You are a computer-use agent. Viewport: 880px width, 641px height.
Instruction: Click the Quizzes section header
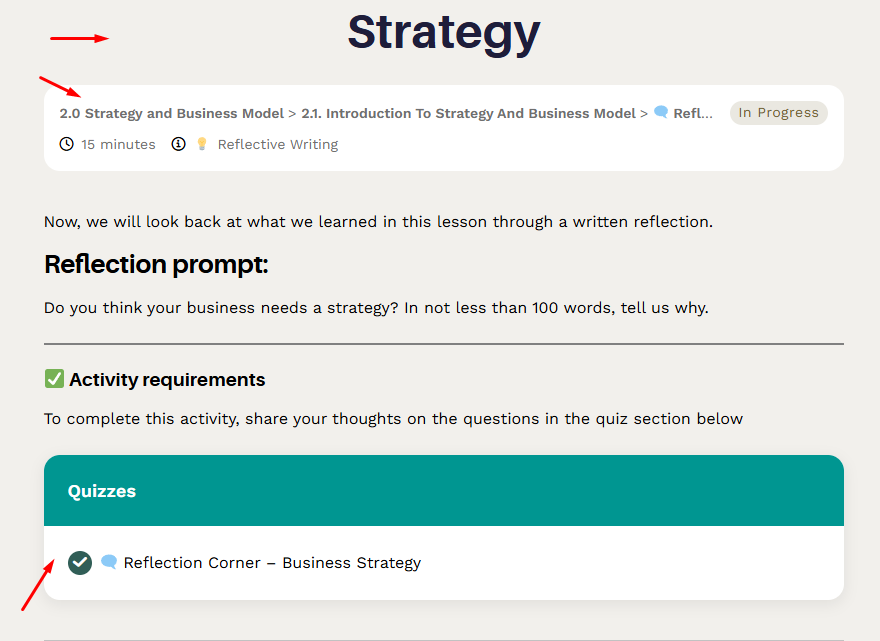point(102,491)
